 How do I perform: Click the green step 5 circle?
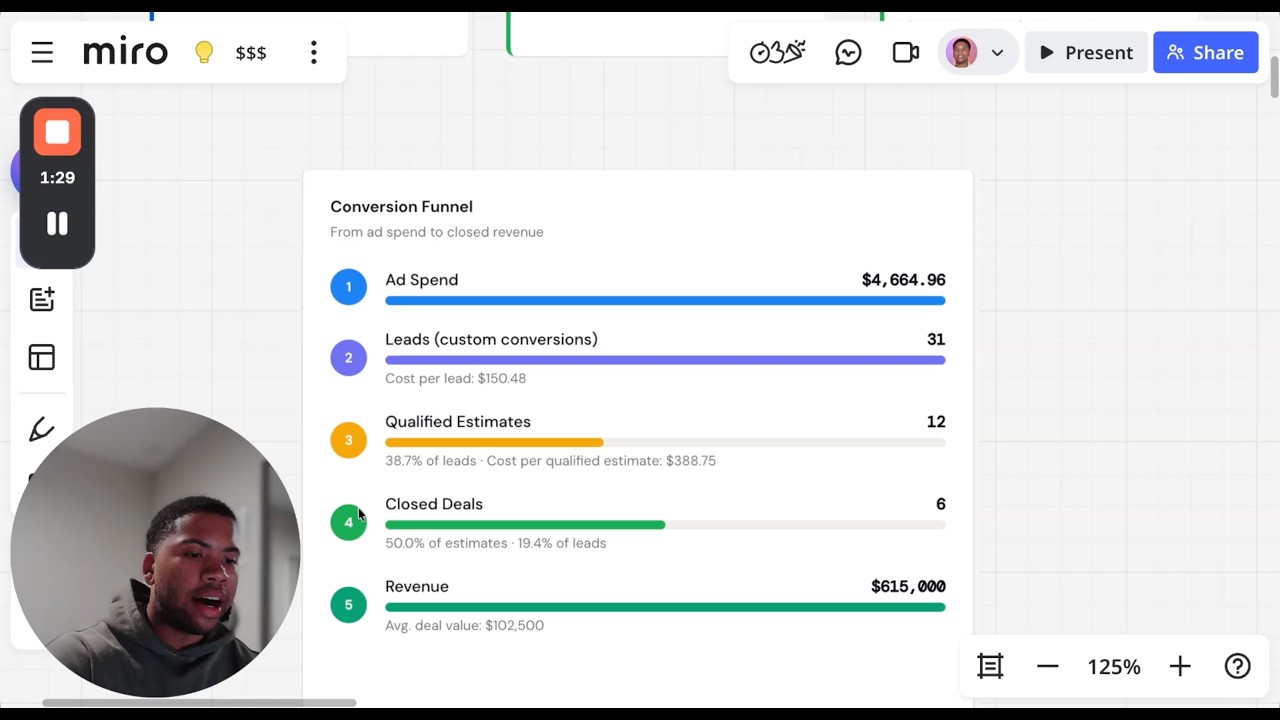click(349, 604)
